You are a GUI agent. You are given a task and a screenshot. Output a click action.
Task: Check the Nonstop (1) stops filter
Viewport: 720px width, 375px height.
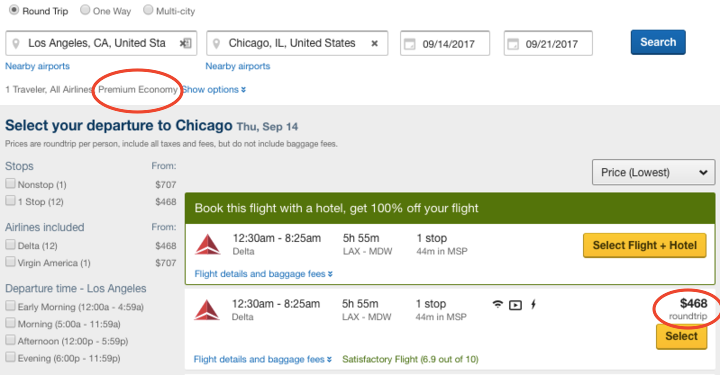click(10, 184)
